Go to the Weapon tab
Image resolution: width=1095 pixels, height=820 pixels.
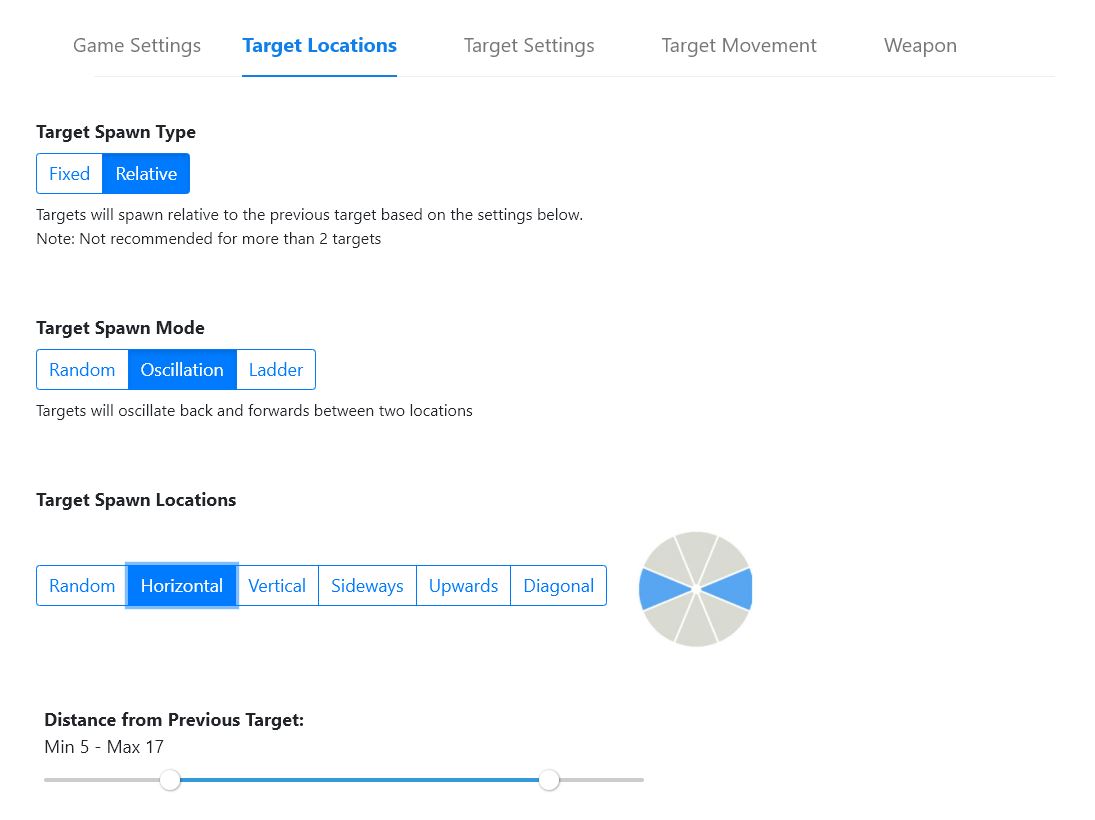coord(920,46)
